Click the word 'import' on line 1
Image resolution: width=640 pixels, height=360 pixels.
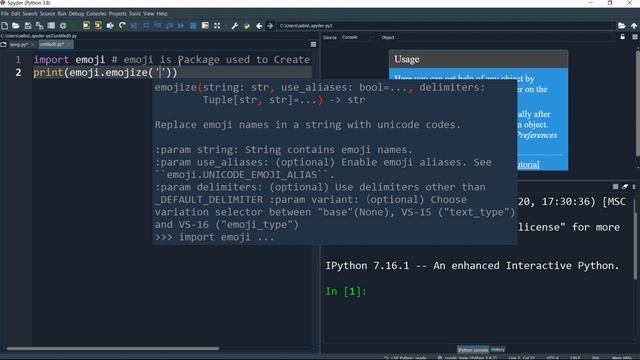[x=51, y=60]
